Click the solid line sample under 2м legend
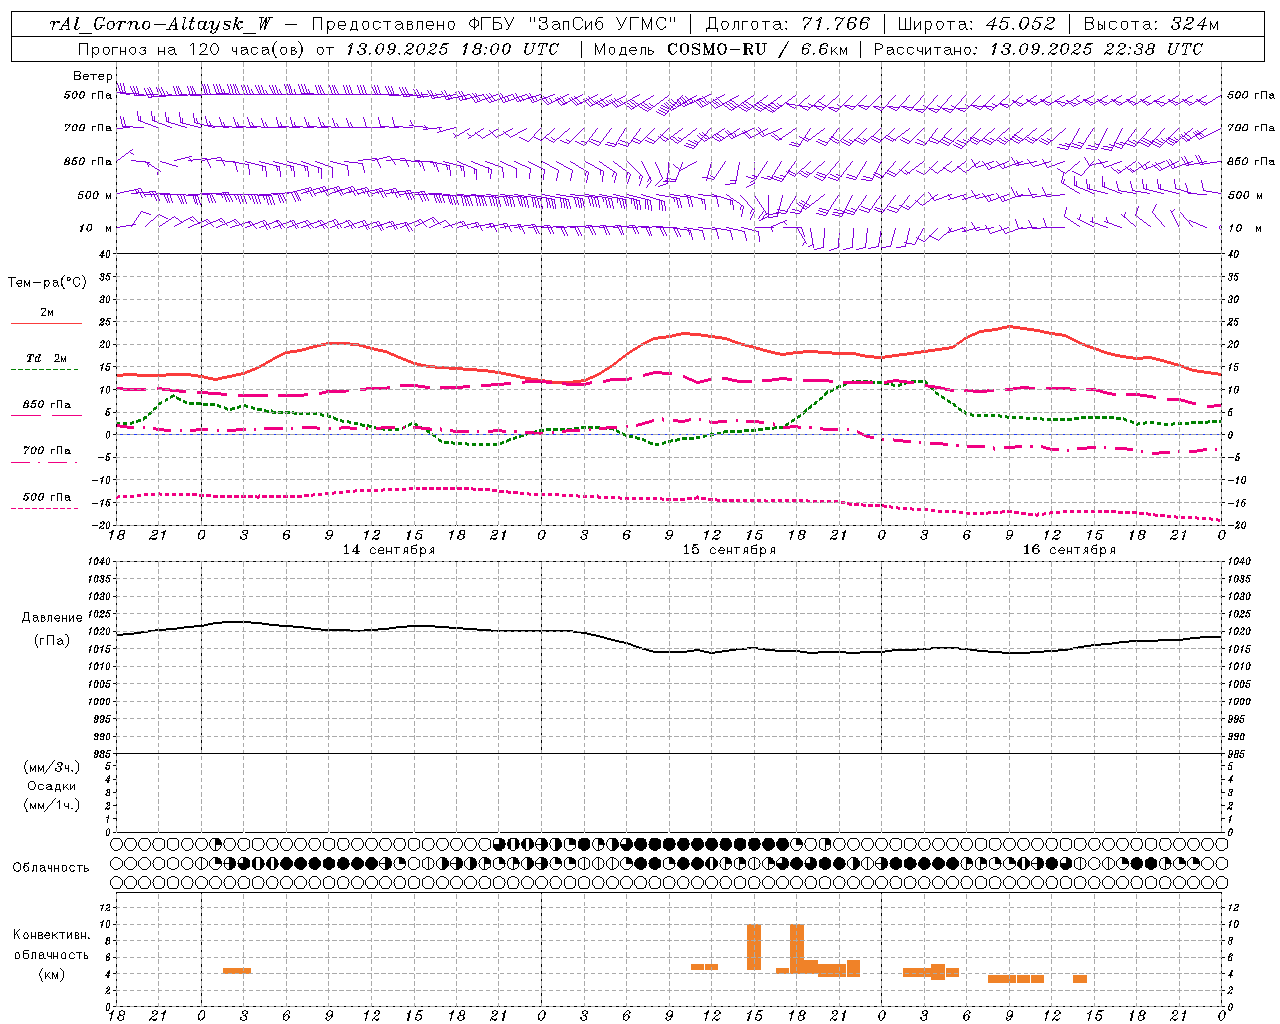This screenshot has height=1024, width=1280. coord(46,324)
